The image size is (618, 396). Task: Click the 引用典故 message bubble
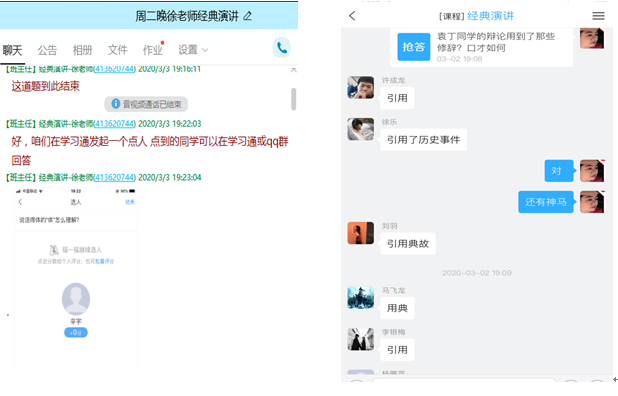[408, 244]
